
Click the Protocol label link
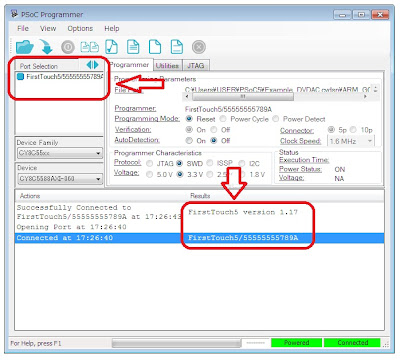(128, 162)
